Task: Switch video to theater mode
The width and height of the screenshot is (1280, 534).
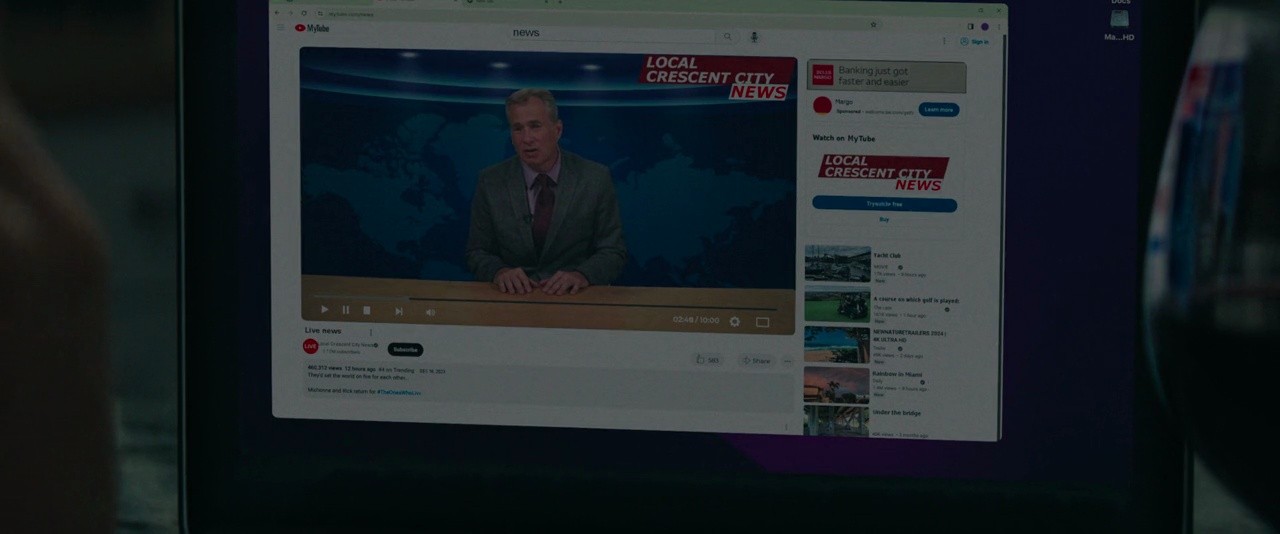Action: tap(762, 322)
